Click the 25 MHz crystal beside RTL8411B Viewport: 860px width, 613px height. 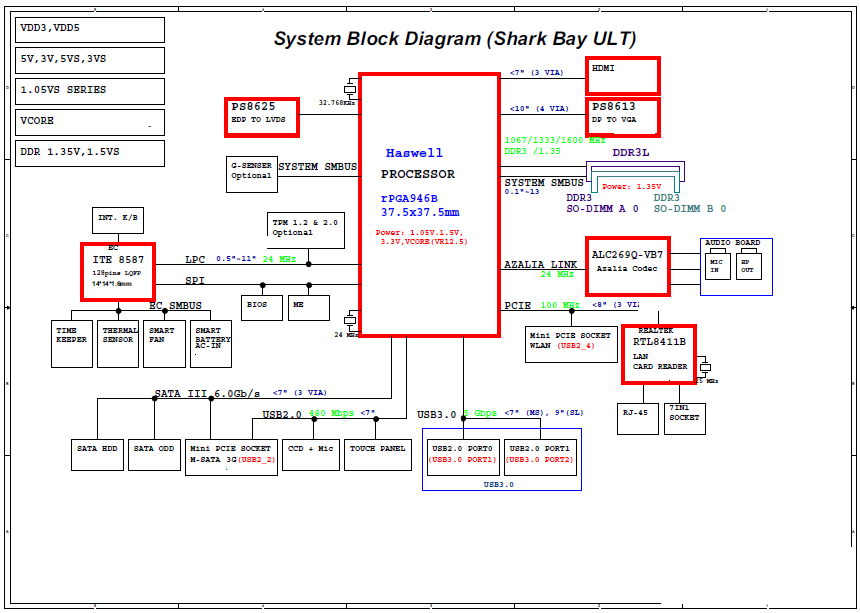pos(705,367)
